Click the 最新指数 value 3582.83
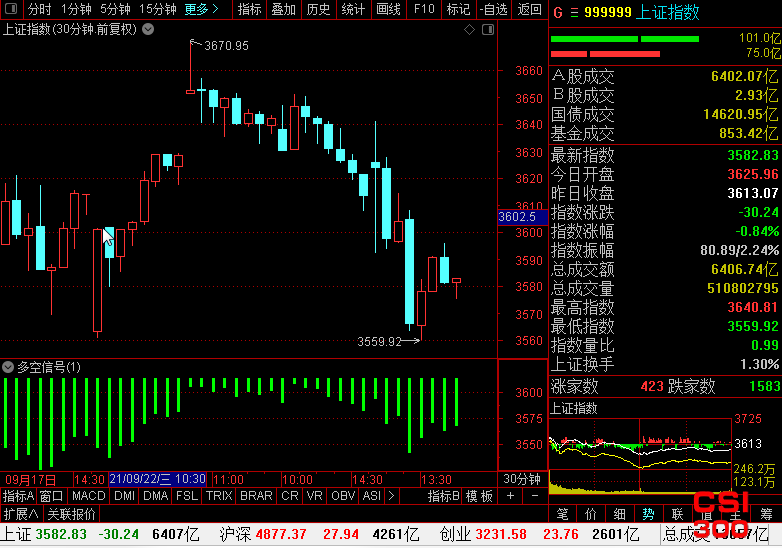The image size is (782, 548). point(753,155)
